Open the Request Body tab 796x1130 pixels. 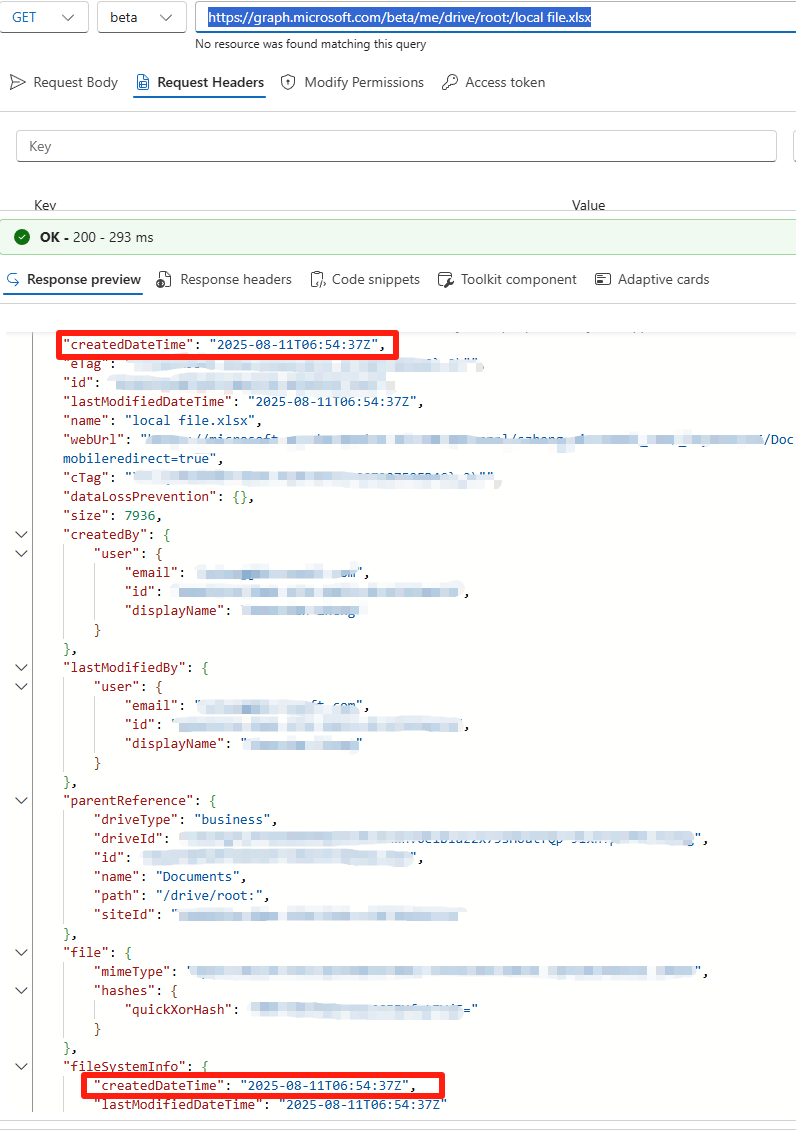[x=63, y=82]
